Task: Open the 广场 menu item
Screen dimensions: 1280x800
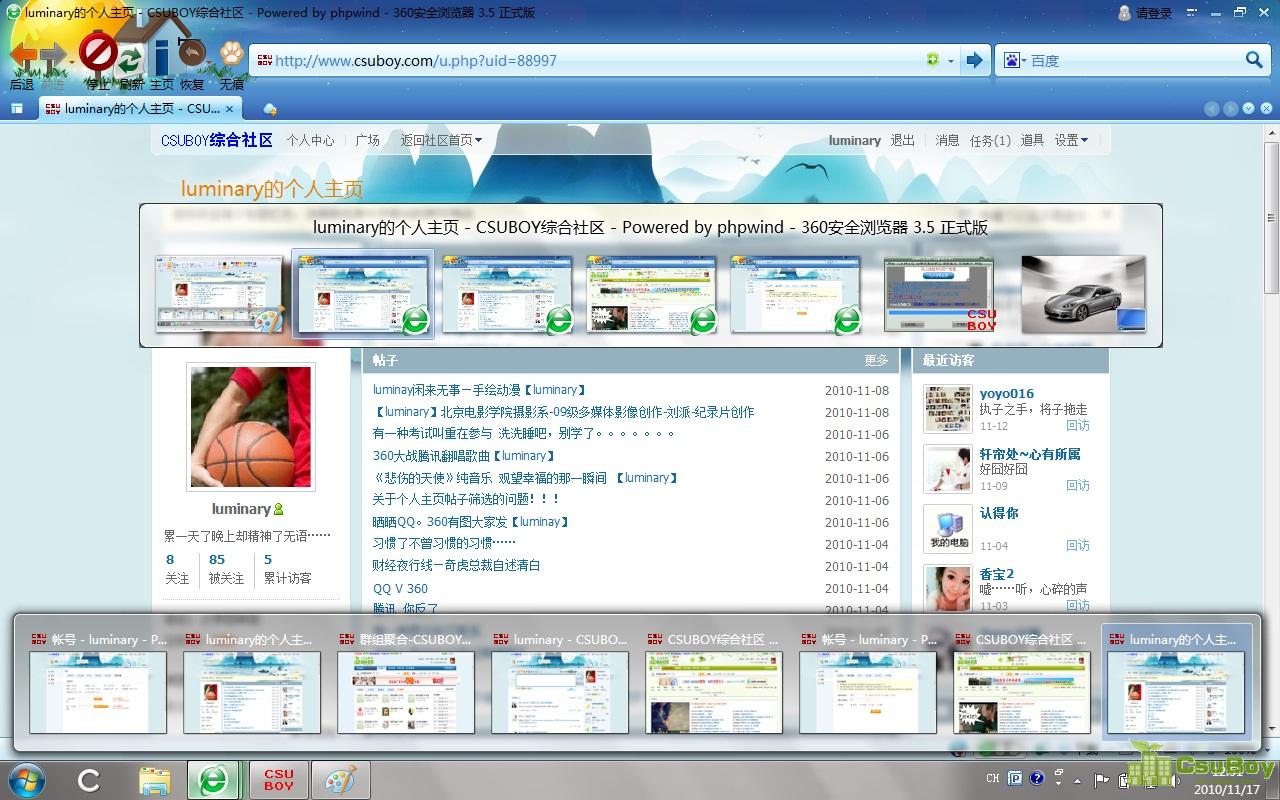Action: pos(368,140)
